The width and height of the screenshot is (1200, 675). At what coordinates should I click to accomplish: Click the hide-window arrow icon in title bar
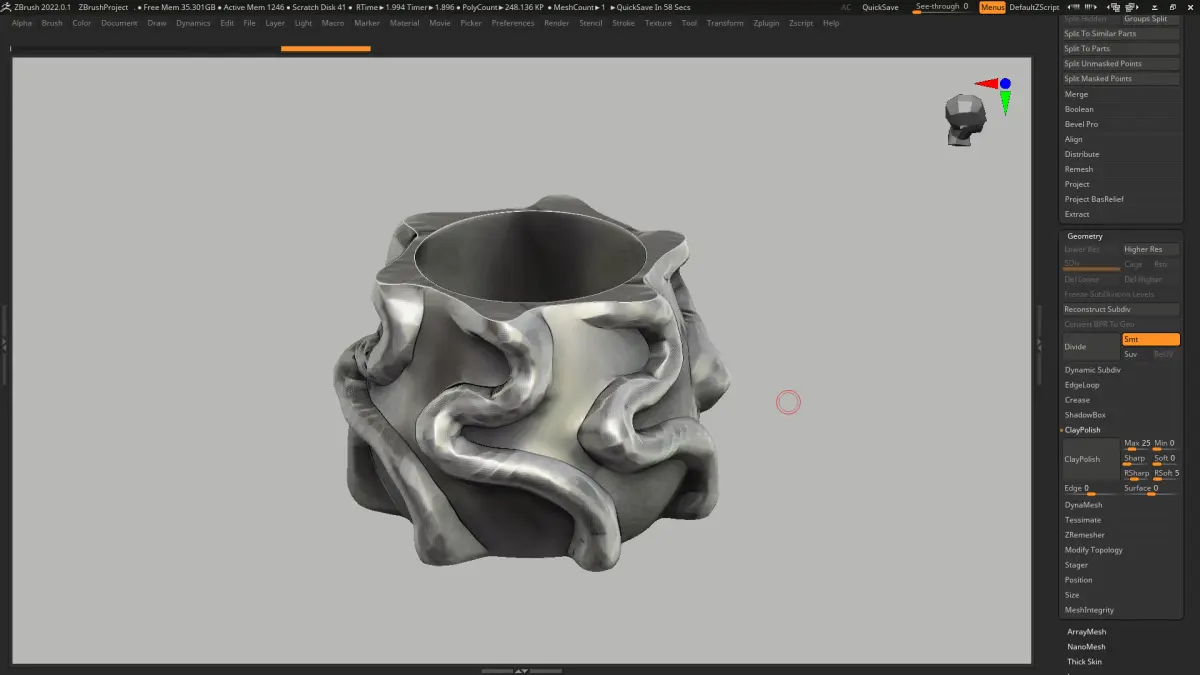1155,7
